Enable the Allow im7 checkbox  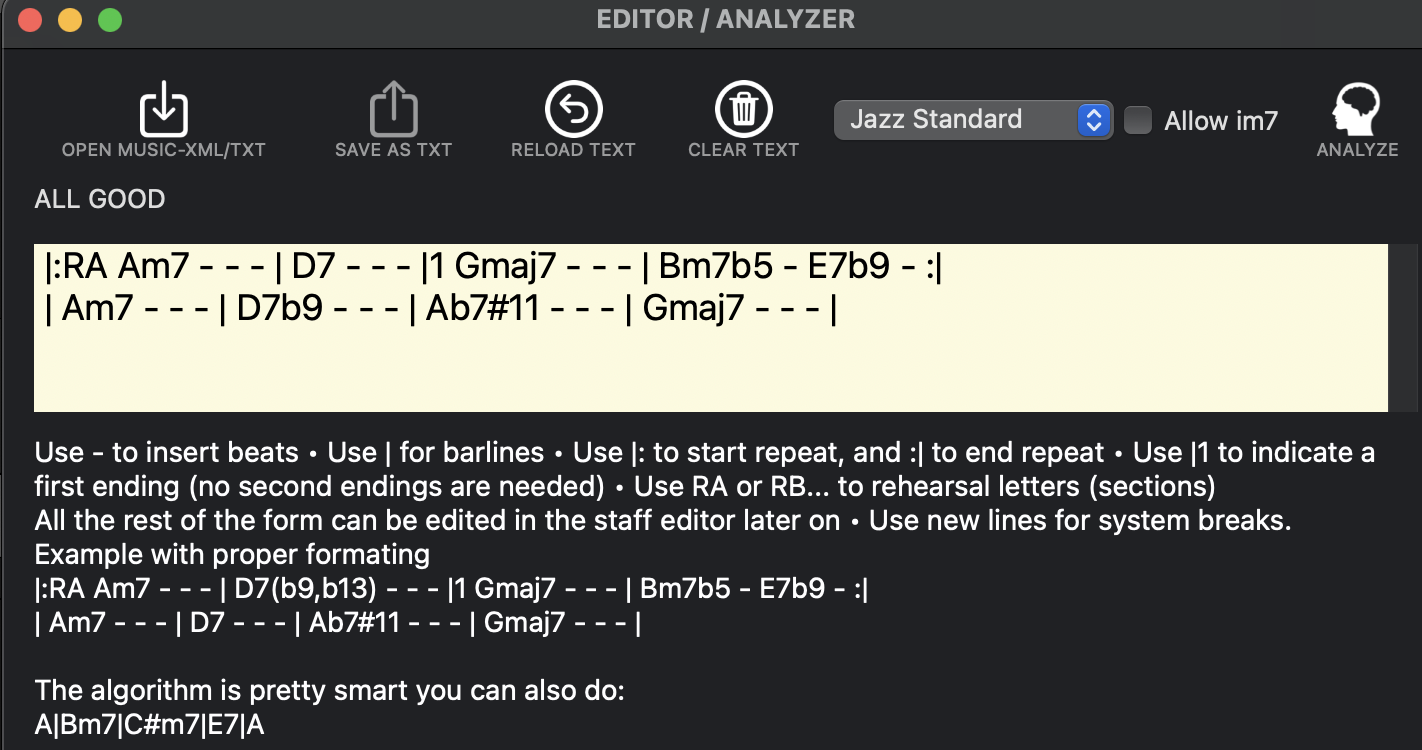(1138, 121)
